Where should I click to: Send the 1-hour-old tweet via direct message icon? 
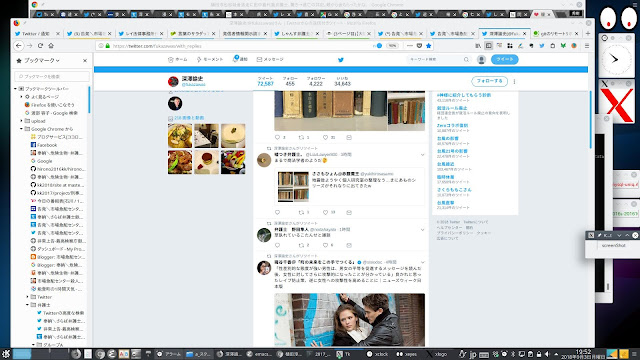[x=349, y=245]
